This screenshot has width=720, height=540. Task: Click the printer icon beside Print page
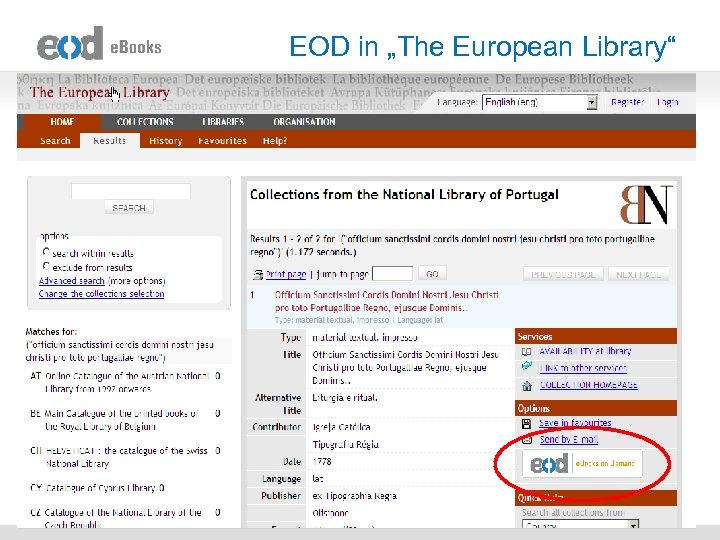258,275
